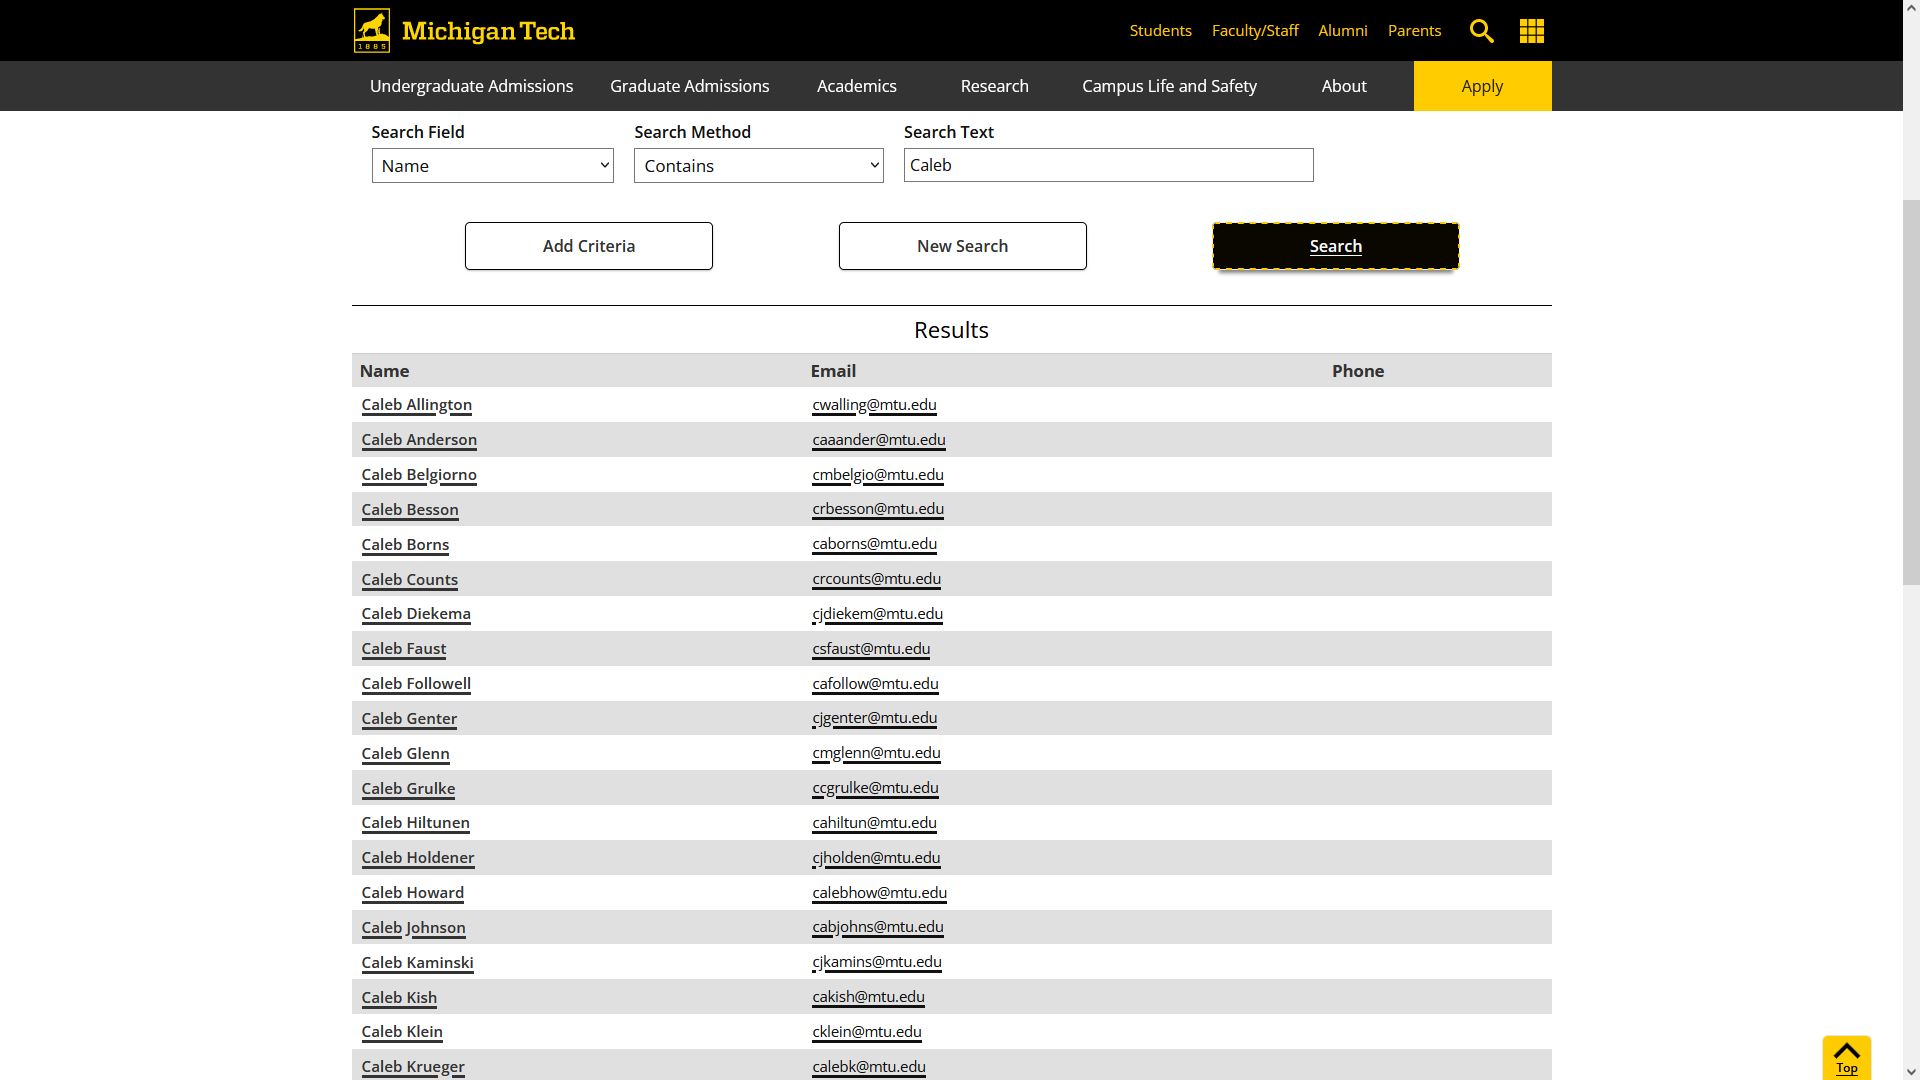Open Caleb Johnson's profile link
Screen dimensions: 1920x1080
point(413,928)
